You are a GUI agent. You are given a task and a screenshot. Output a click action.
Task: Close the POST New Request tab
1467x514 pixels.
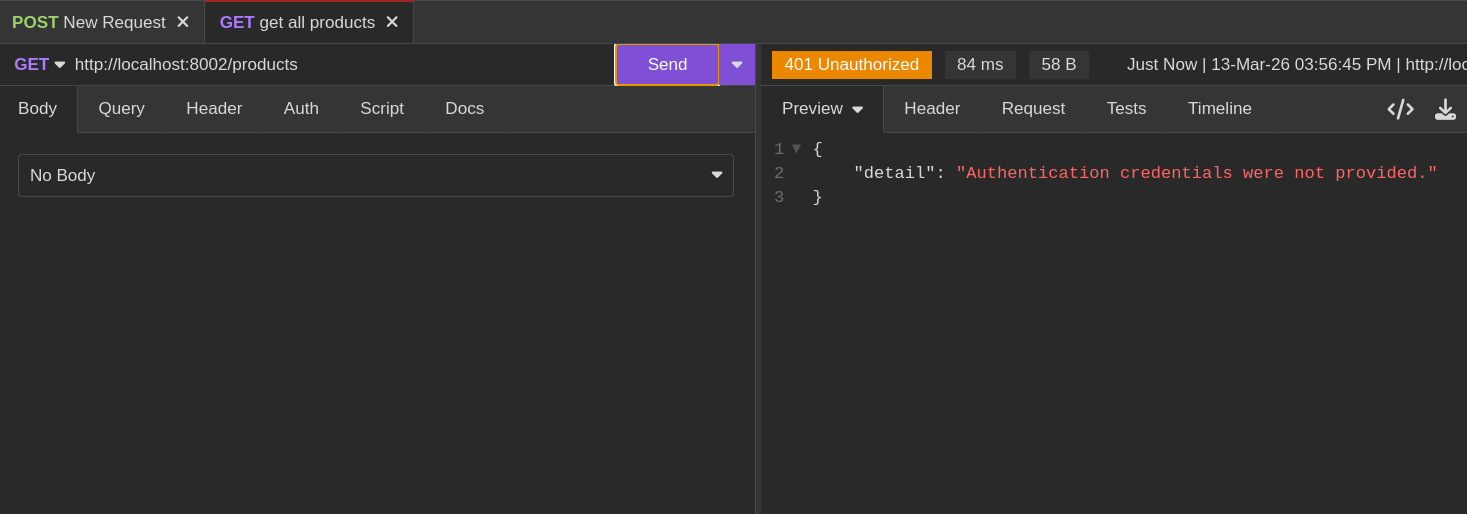(x=183, y=22)
